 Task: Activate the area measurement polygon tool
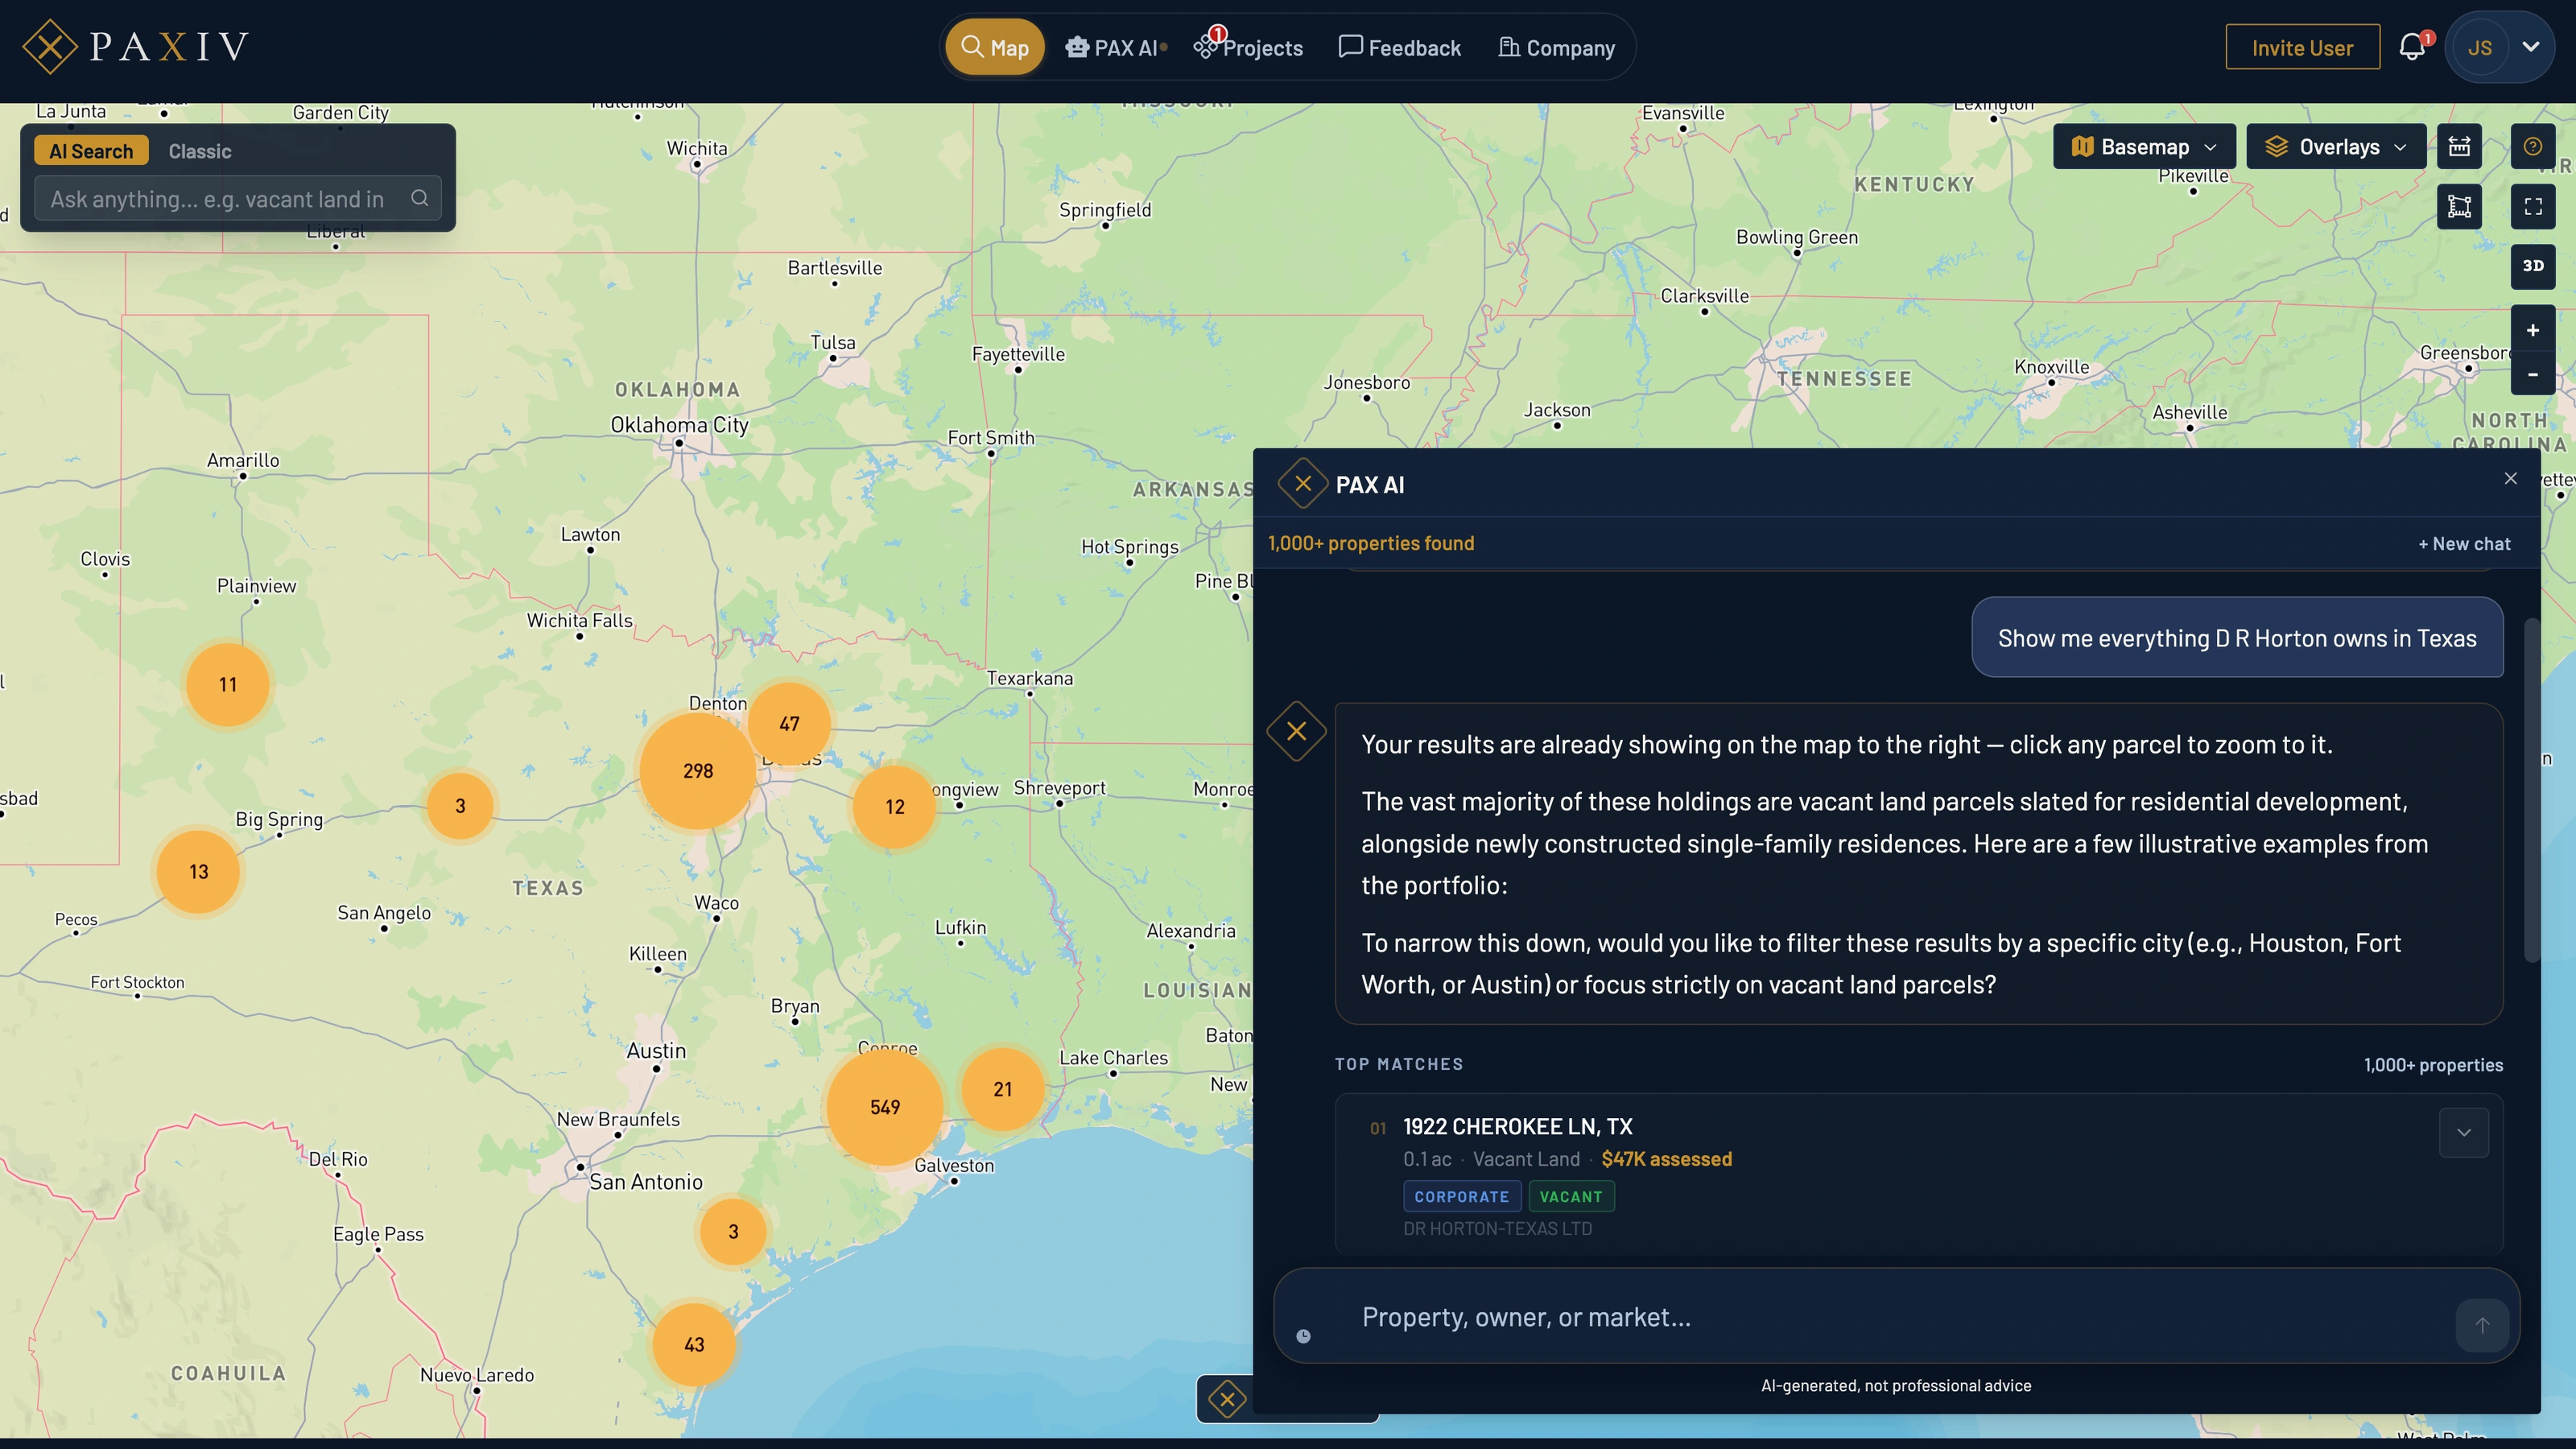[x=2459, y=207]
